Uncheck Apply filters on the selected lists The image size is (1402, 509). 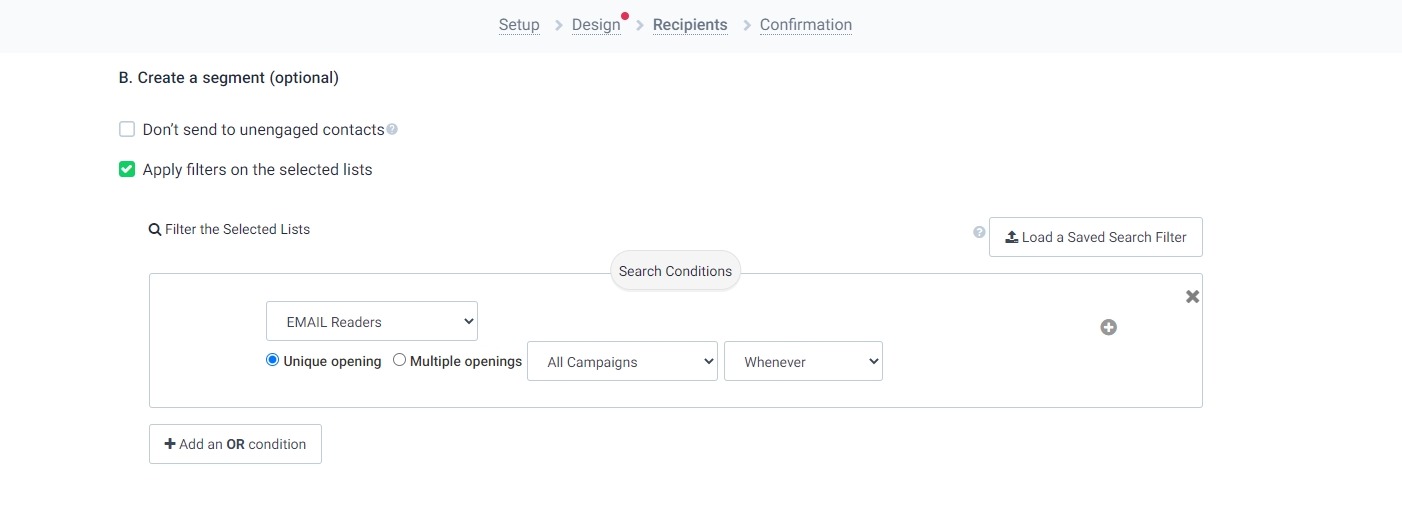pyautogui.click(x=127, y=169)
